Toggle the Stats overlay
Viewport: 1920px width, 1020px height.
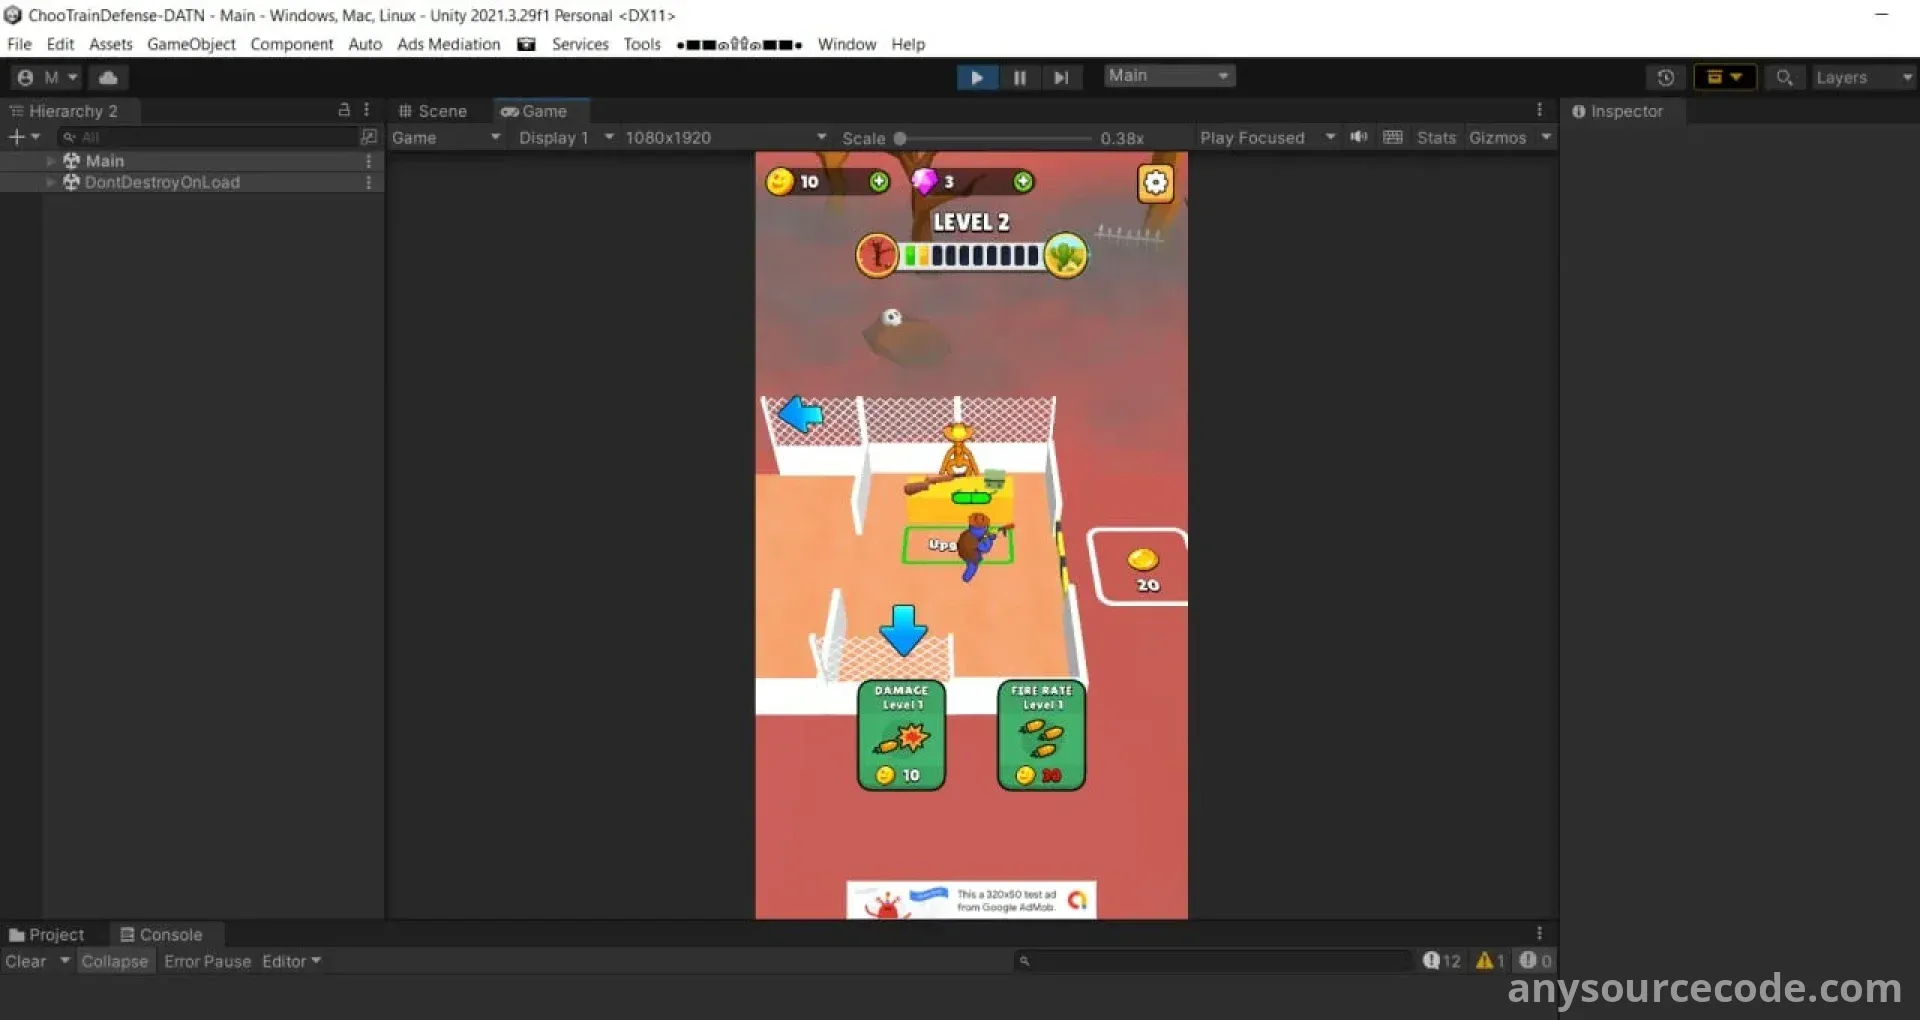coord(1436,138)
